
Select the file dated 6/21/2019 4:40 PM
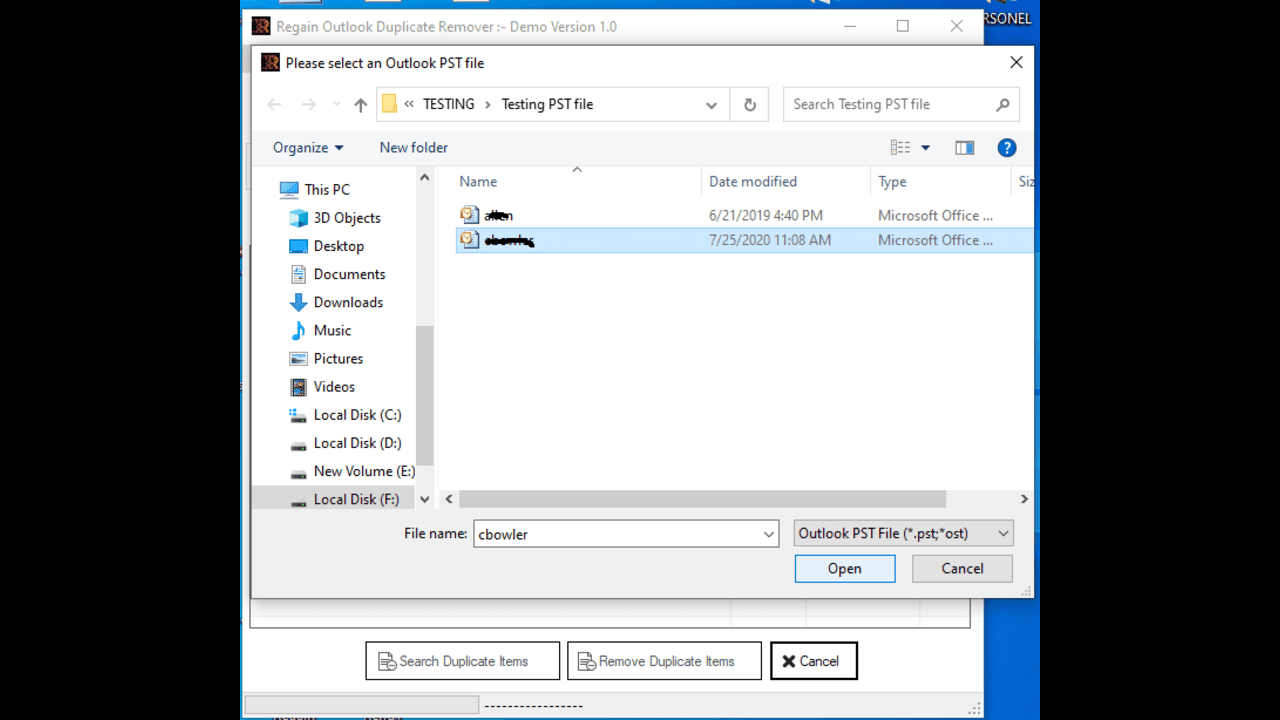pos(744,215)
